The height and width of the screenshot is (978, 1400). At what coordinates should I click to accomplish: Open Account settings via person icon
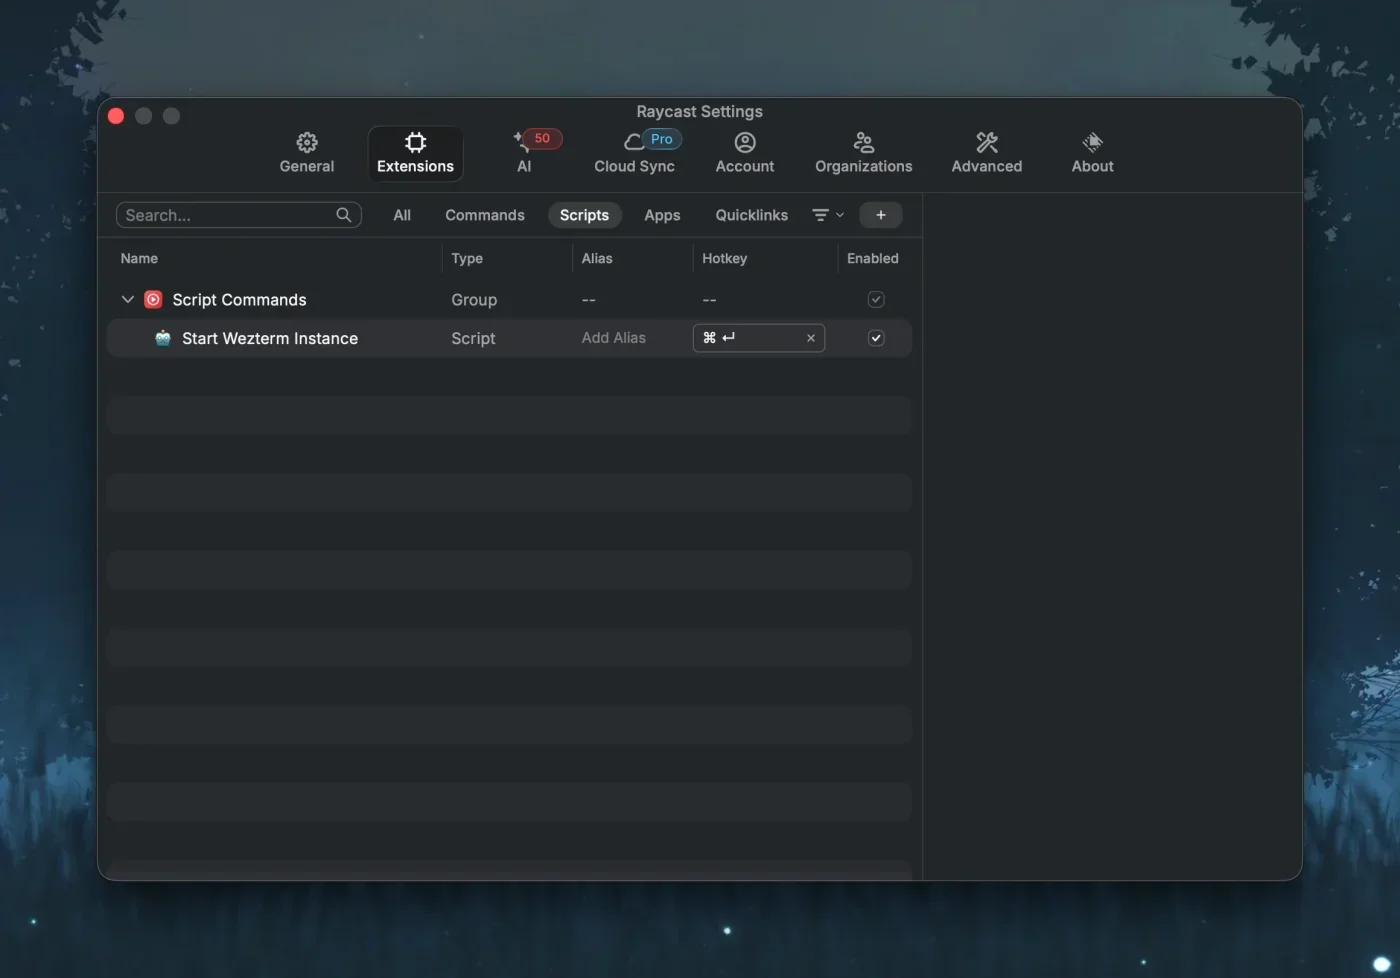click(744, 141)
